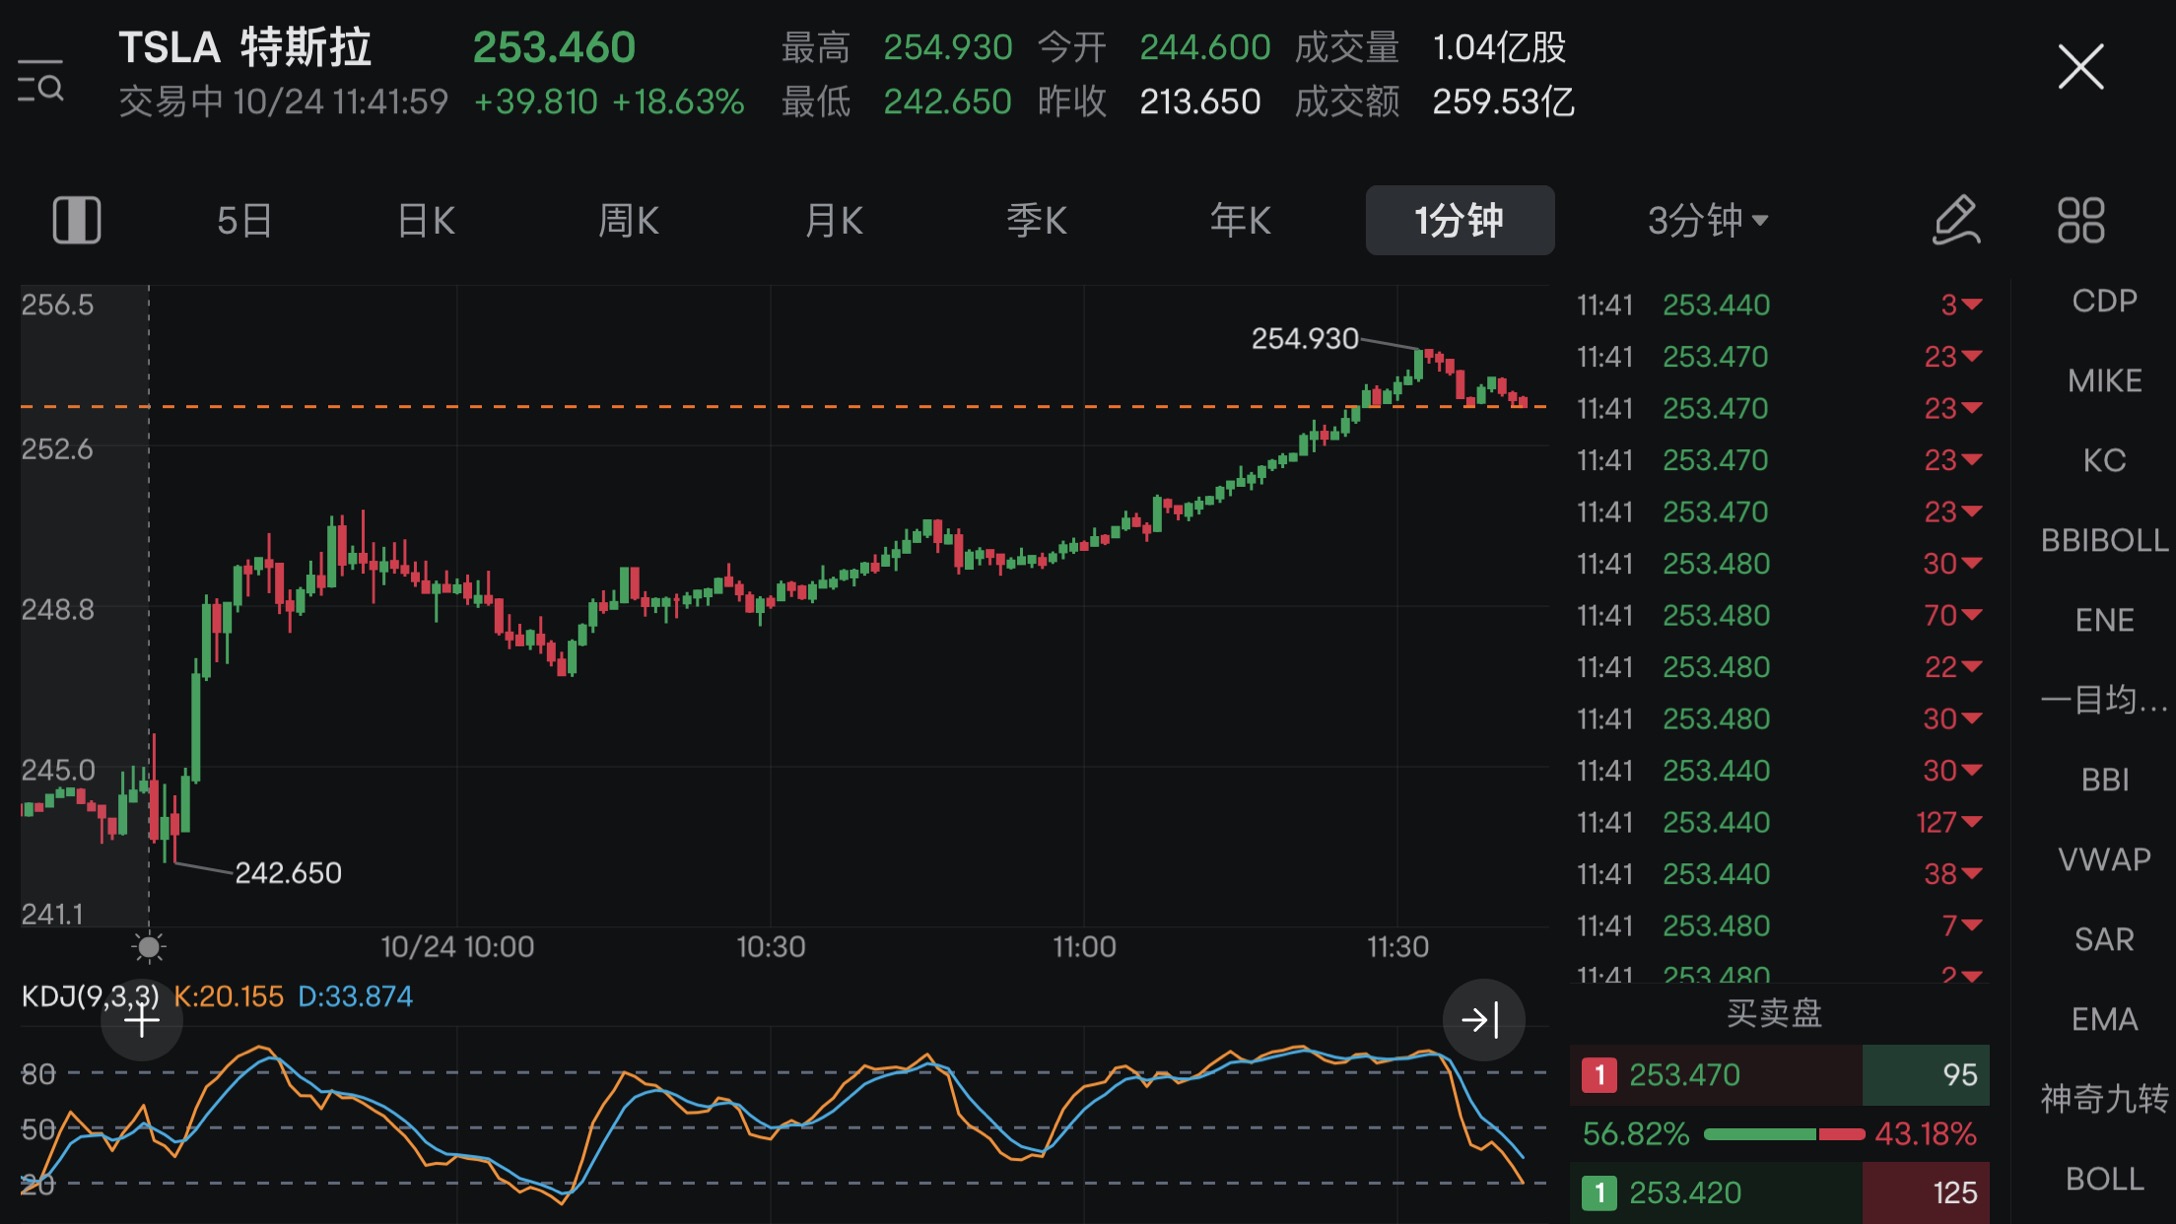The width and height of the screenshot is (2176, 1224).
Task: Switch to the 周K chart tab
Action: click(x=628, y=220)
